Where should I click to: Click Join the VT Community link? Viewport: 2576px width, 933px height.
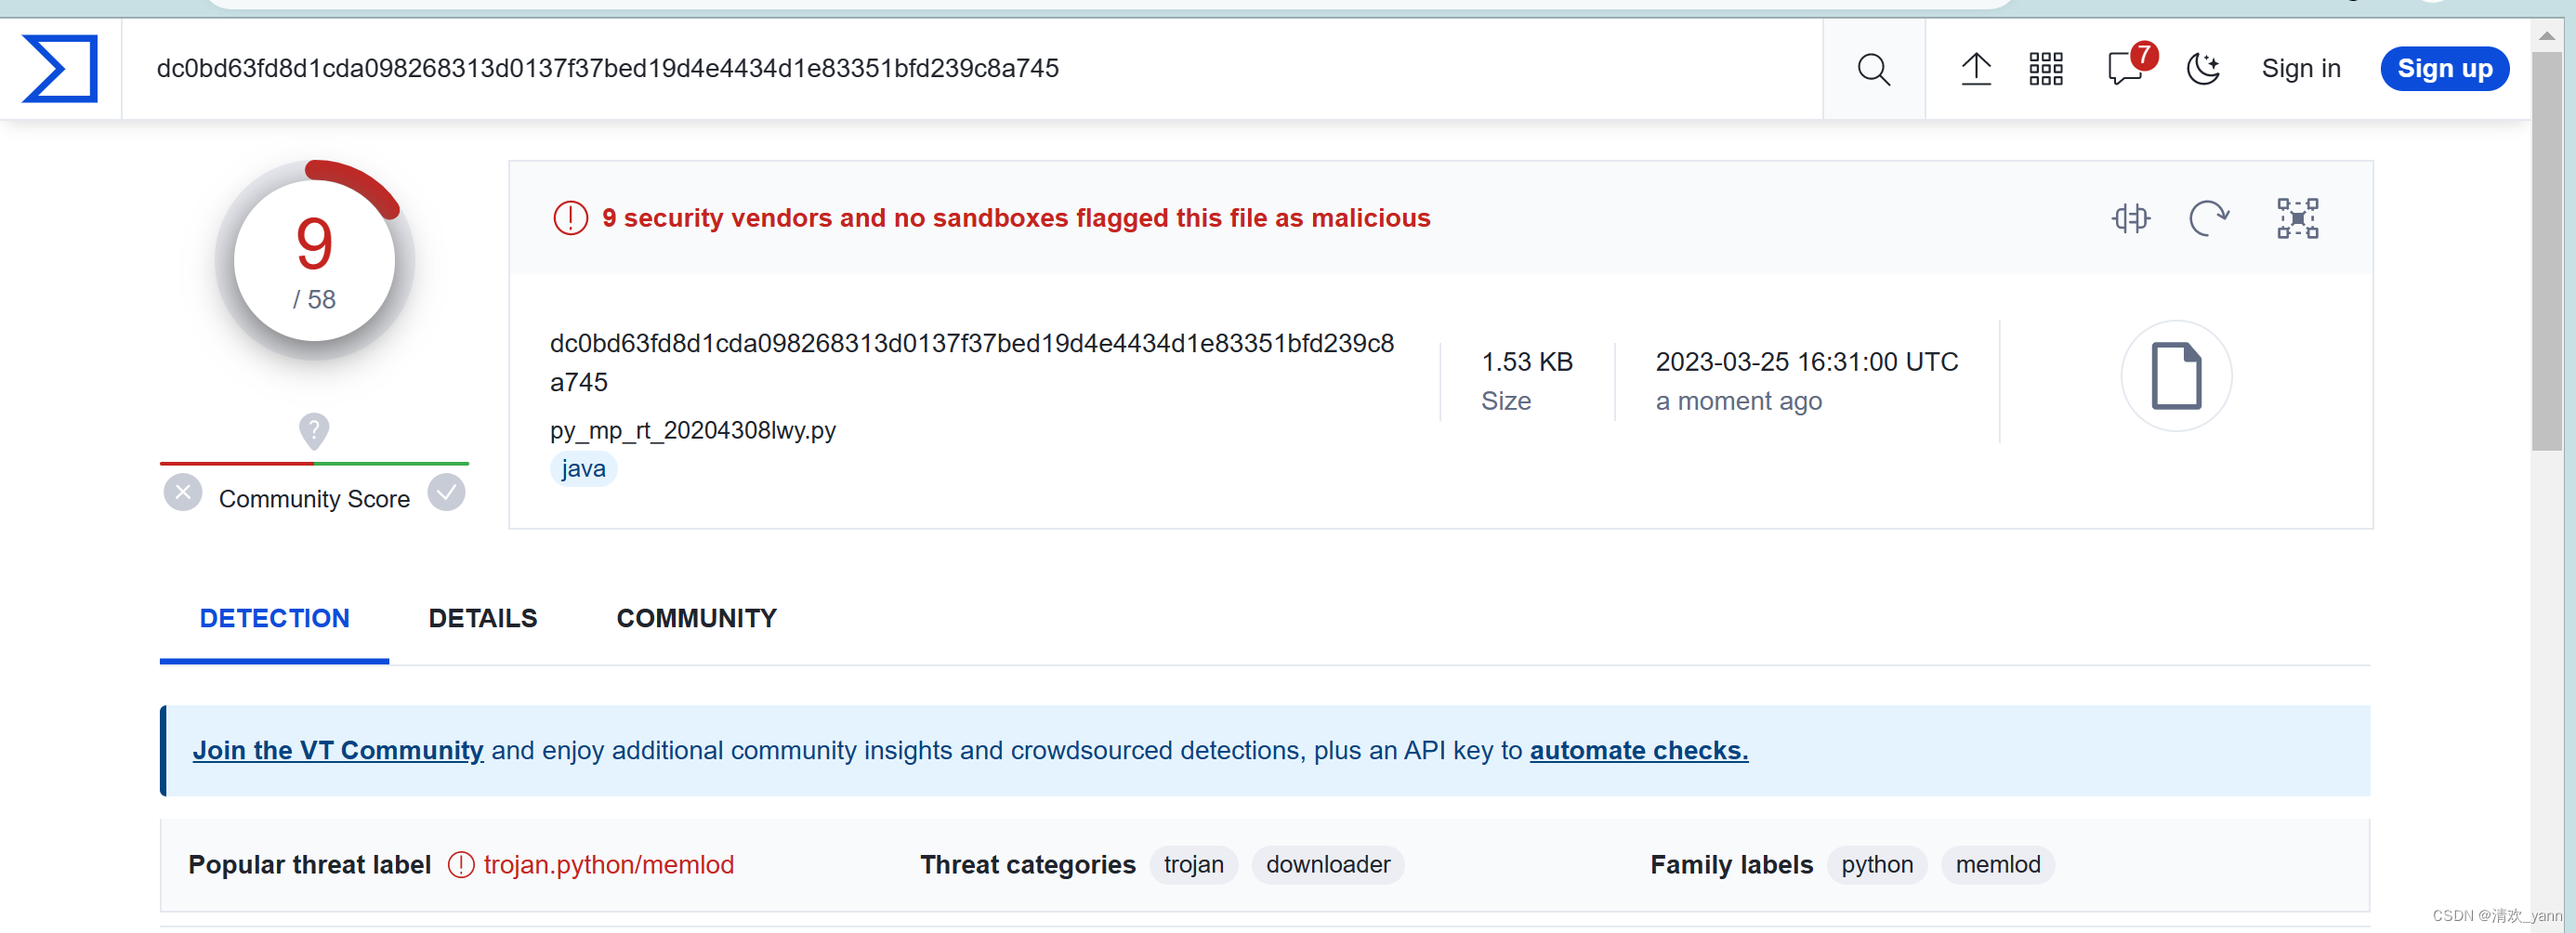[x=337, y=750]
